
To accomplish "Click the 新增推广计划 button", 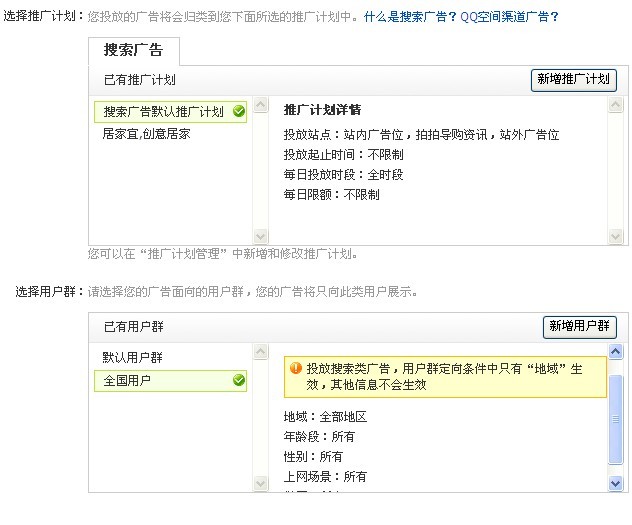I will [573, 79].
